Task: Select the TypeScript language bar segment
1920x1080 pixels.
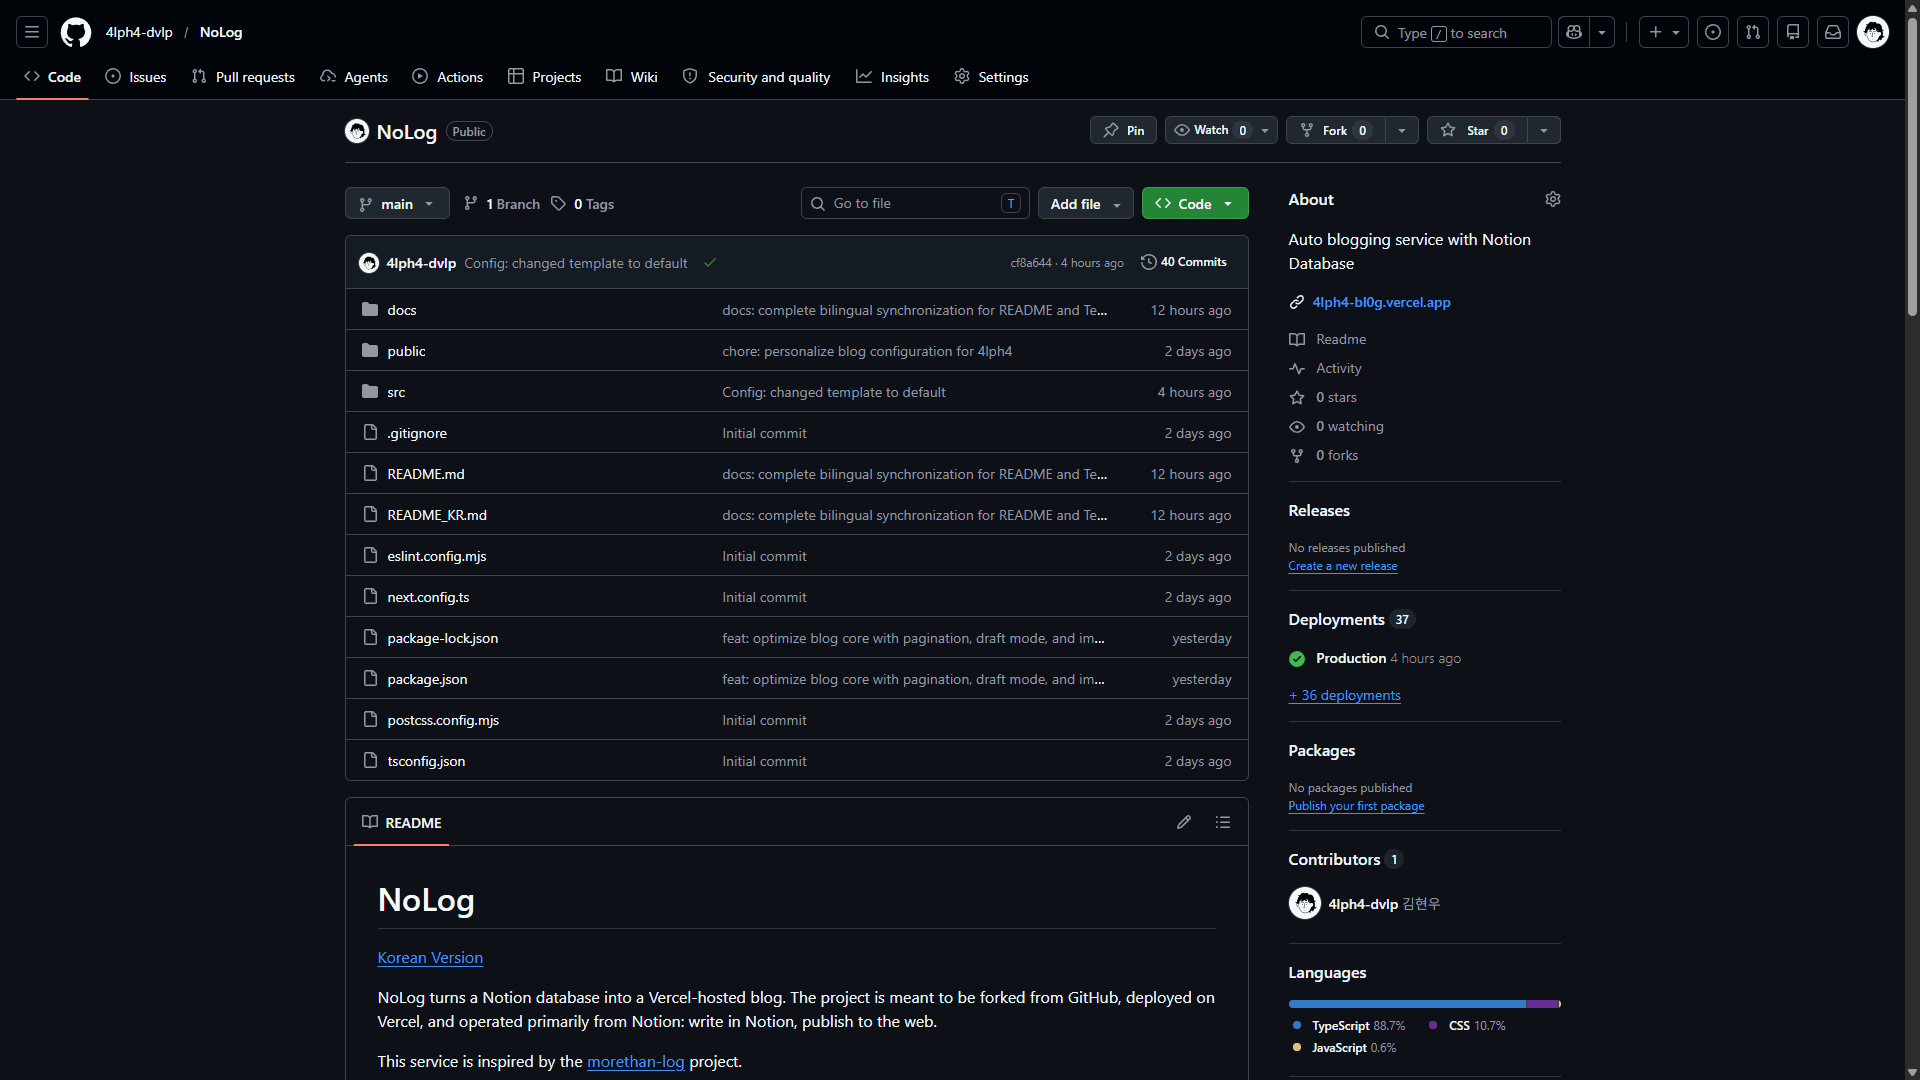Action: pyautogui.click(x=1407, y=1003)
